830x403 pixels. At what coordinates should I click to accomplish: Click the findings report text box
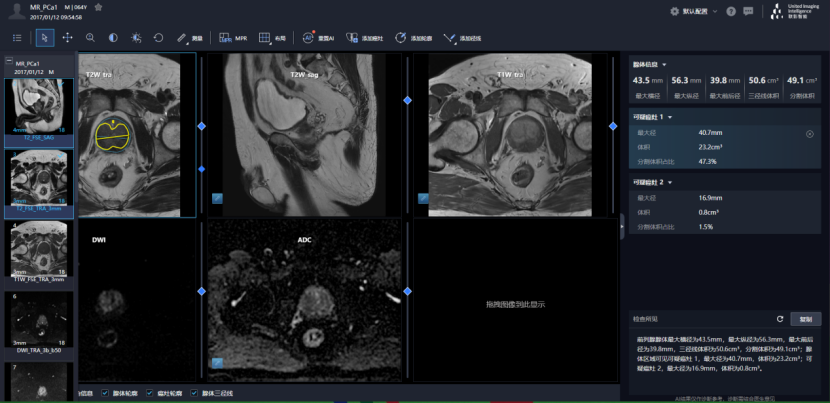725,360
